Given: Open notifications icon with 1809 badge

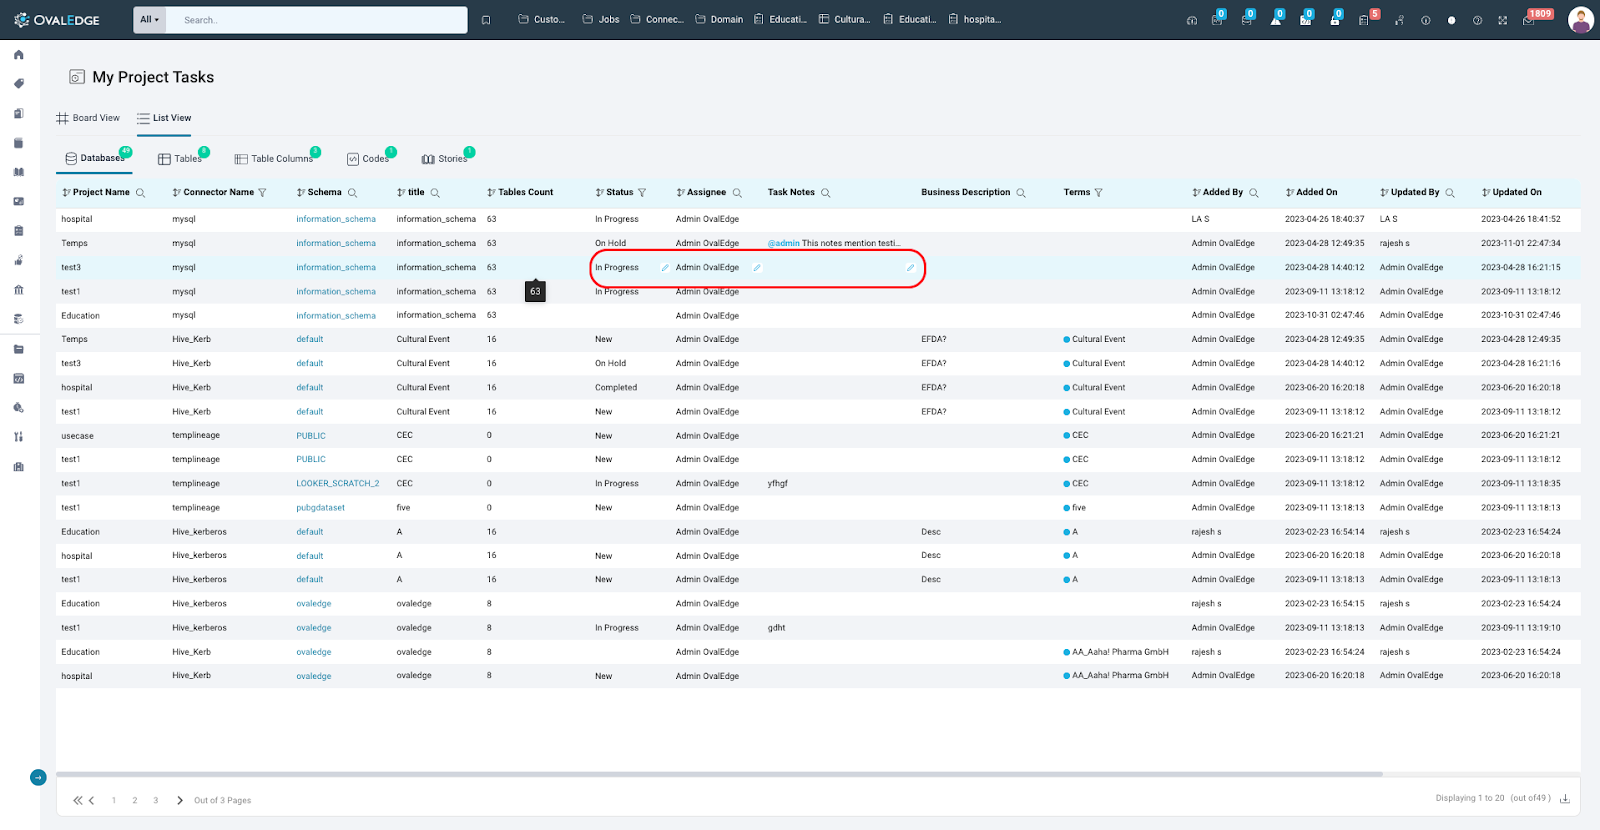Looking at the screenshot, I should tap(1530, 20).
